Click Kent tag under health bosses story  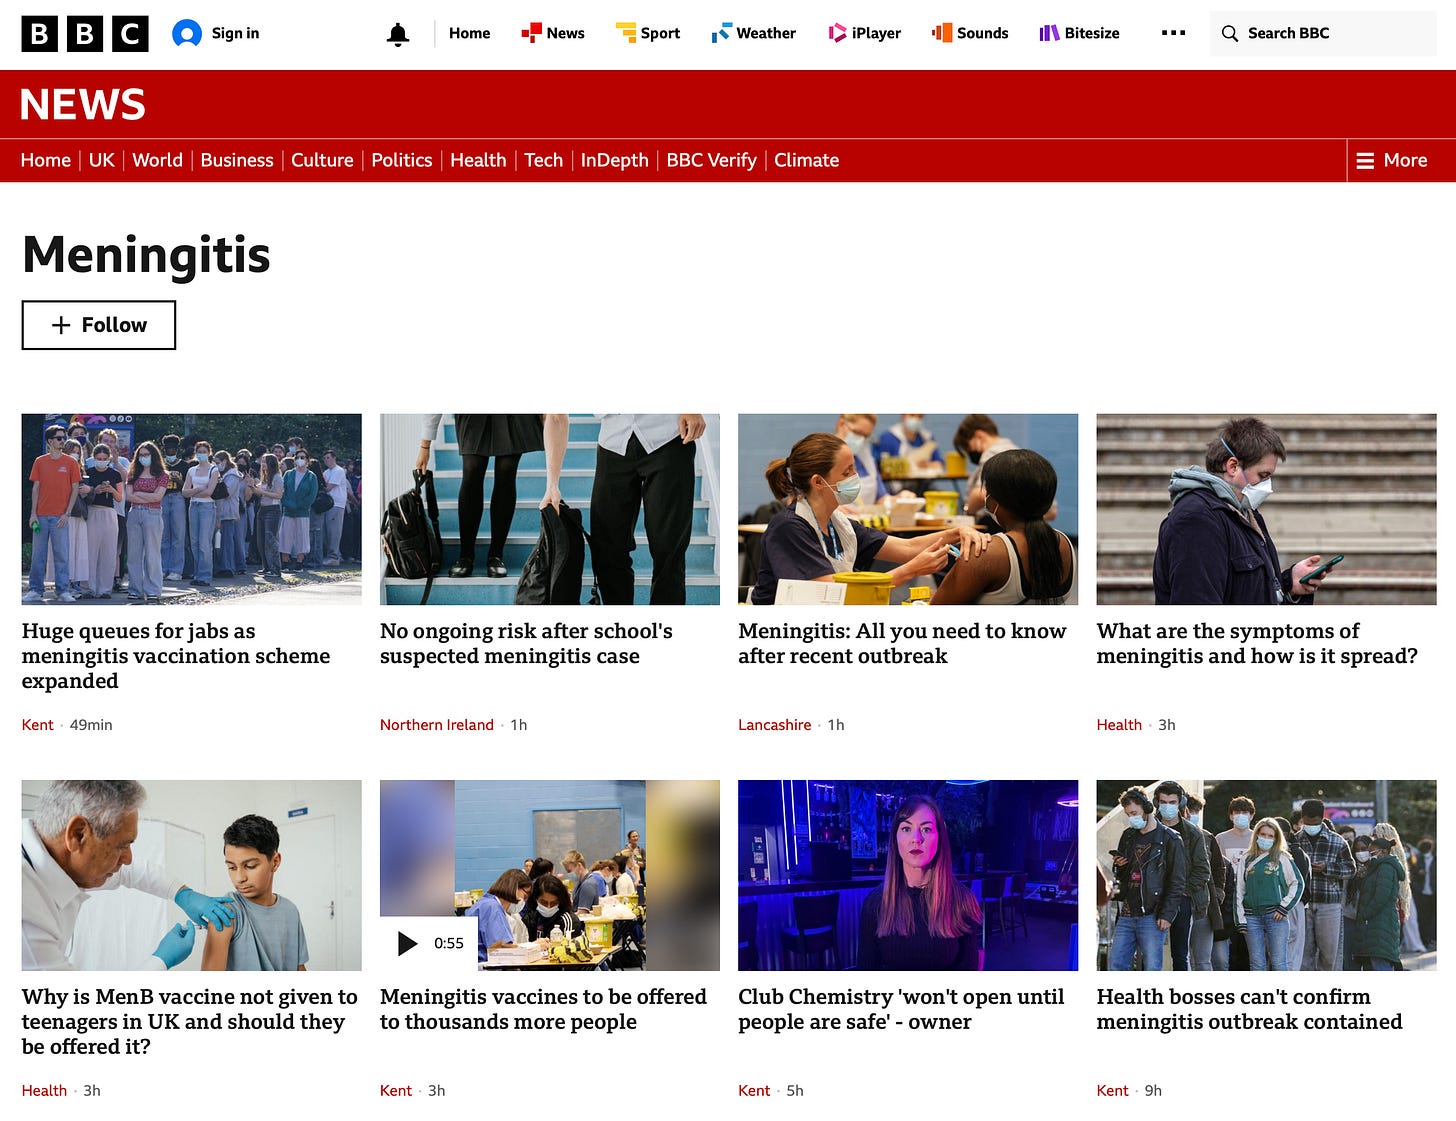1113,1091
